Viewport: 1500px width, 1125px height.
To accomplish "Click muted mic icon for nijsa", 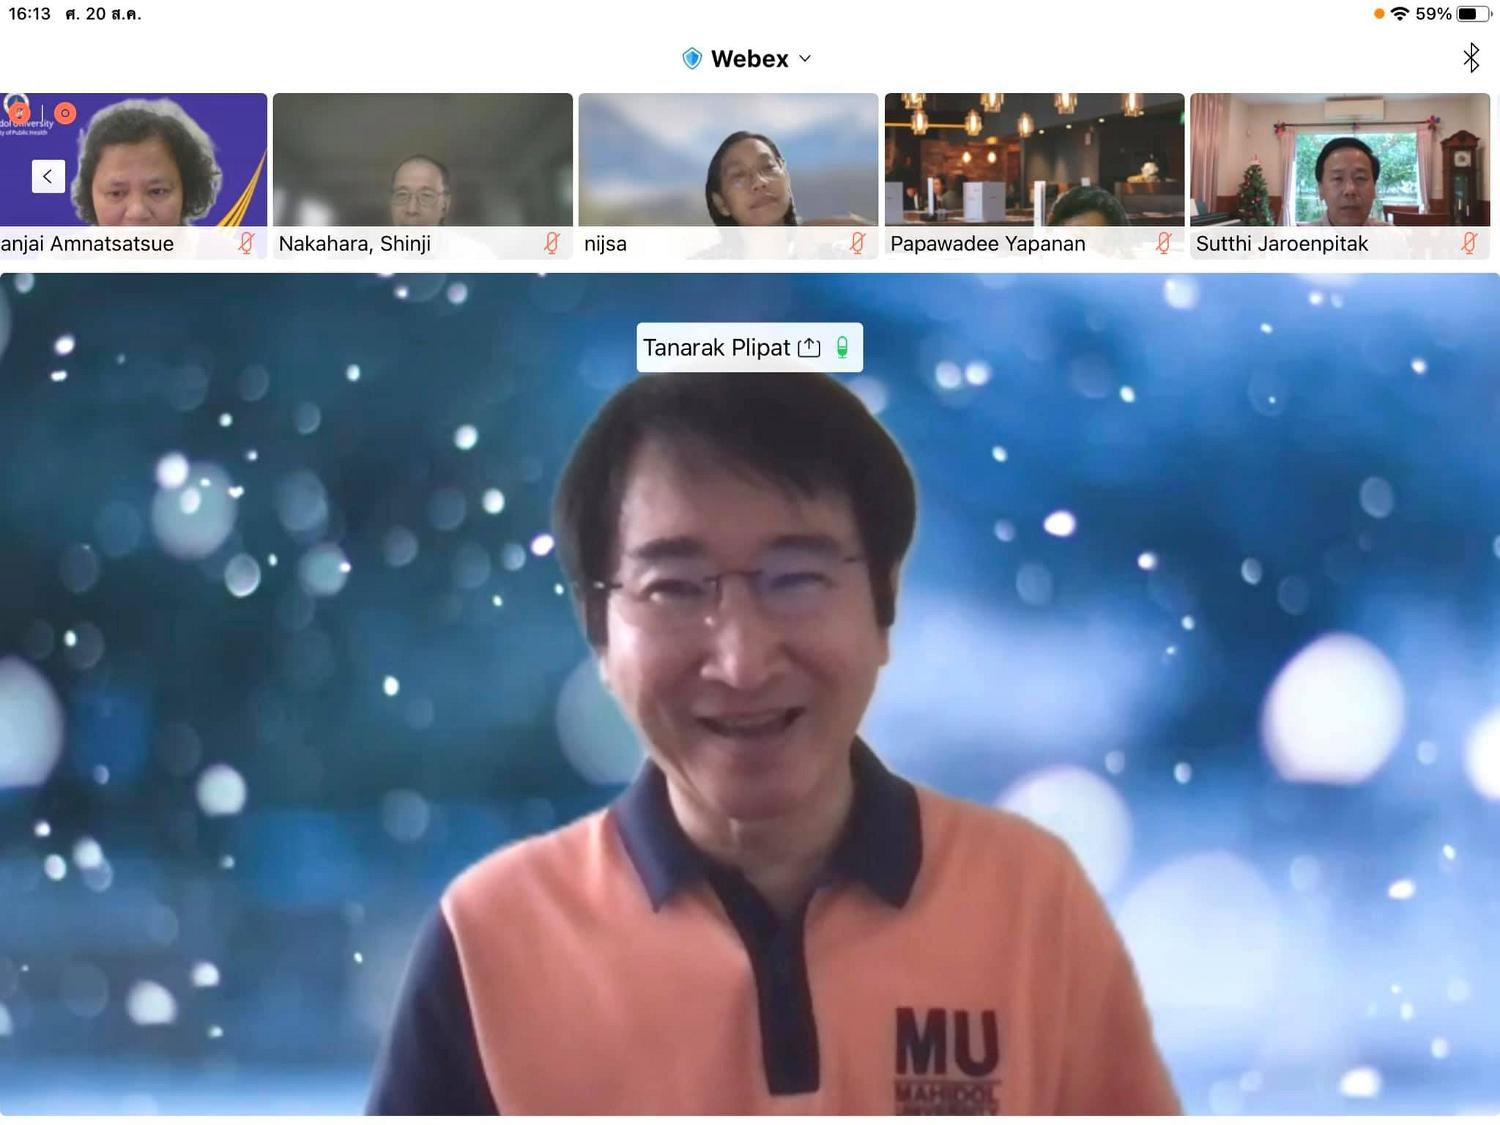I will (857, 243).
